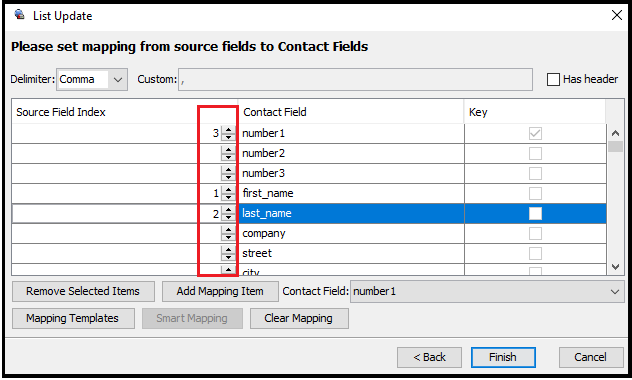Cancel the list update dialog
Screen dimensions: 632x380
tap(590, 357)
